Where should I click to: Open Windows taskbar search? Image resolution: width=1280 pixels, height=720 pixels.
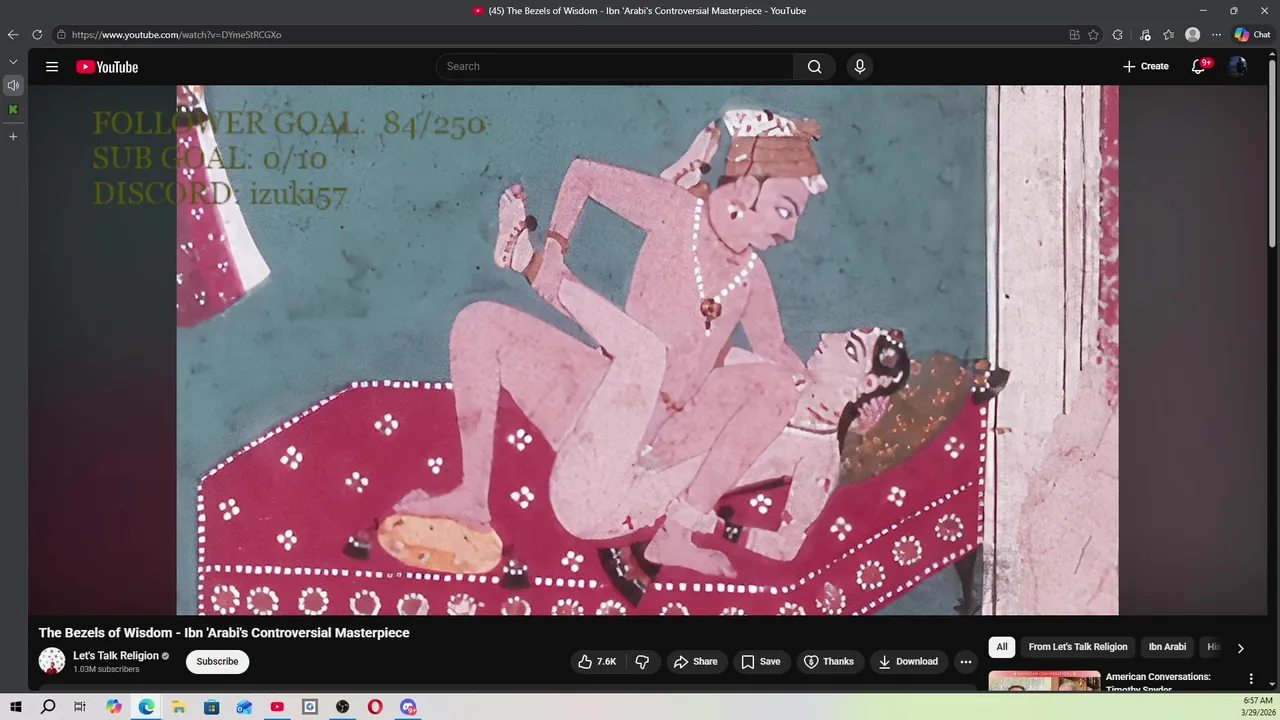point(48,707)
